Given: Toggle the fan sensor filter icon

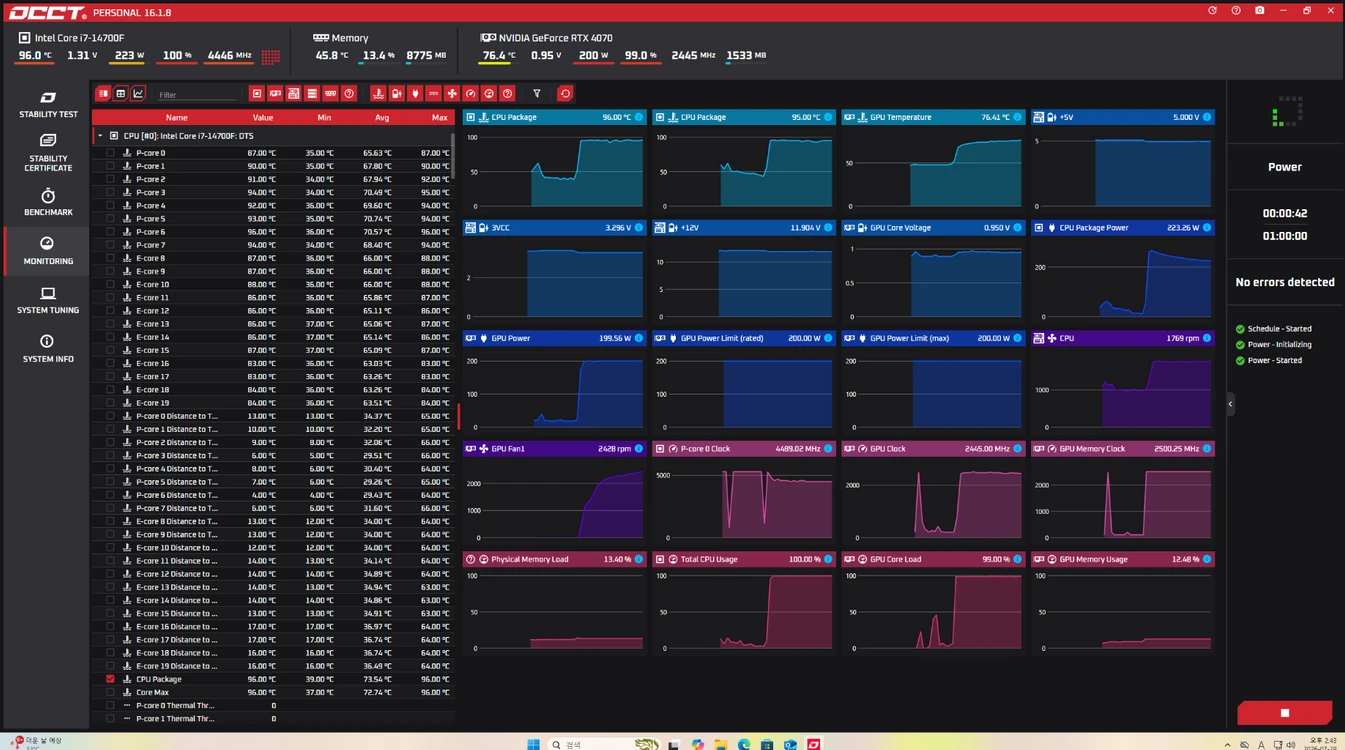Looking at the screenshot, I should pyautogui.click(x=452, y=94).
